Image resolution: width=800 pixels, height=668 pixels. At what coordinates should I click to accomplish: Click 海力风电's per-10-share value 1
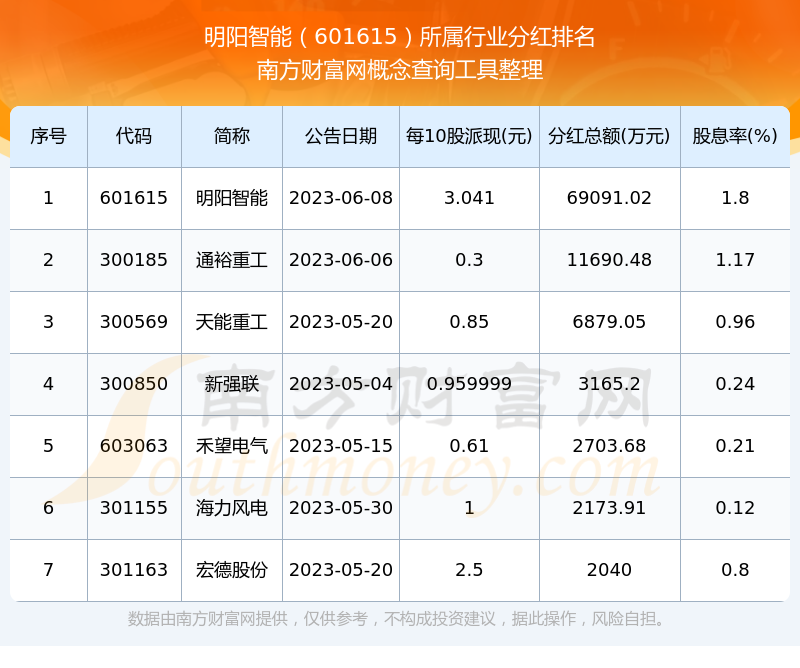[x=469, y=508]
